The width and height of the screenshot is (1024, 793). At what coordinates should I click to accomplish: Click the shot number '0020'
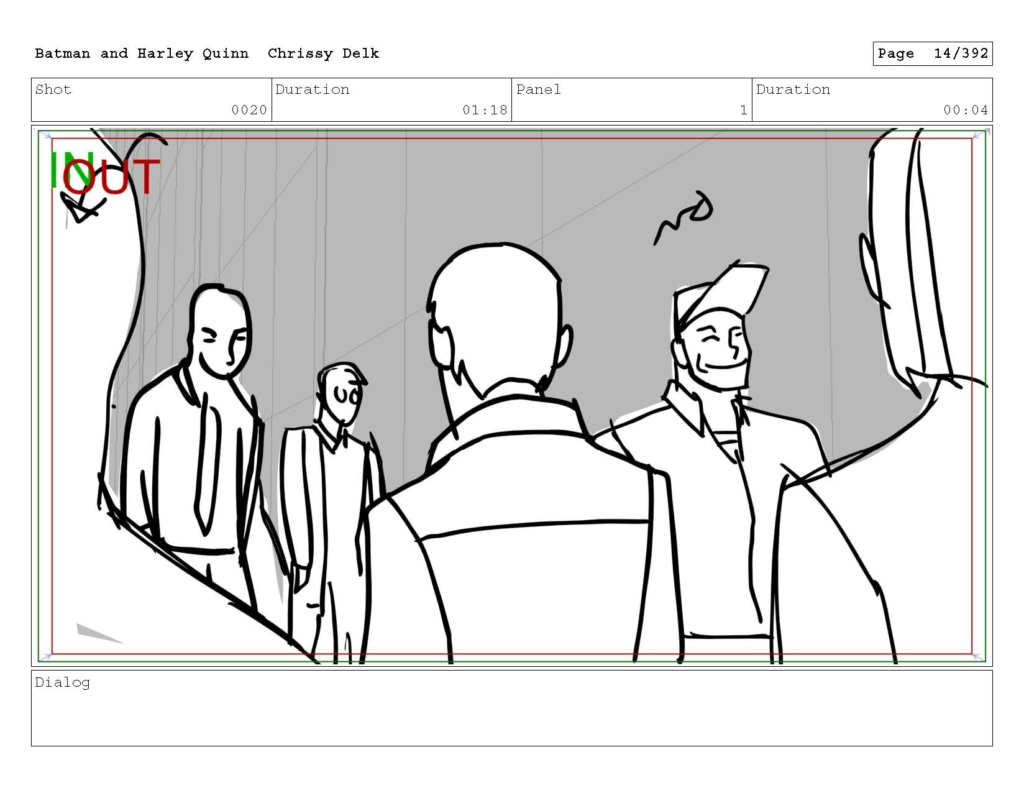click(249, 110)
